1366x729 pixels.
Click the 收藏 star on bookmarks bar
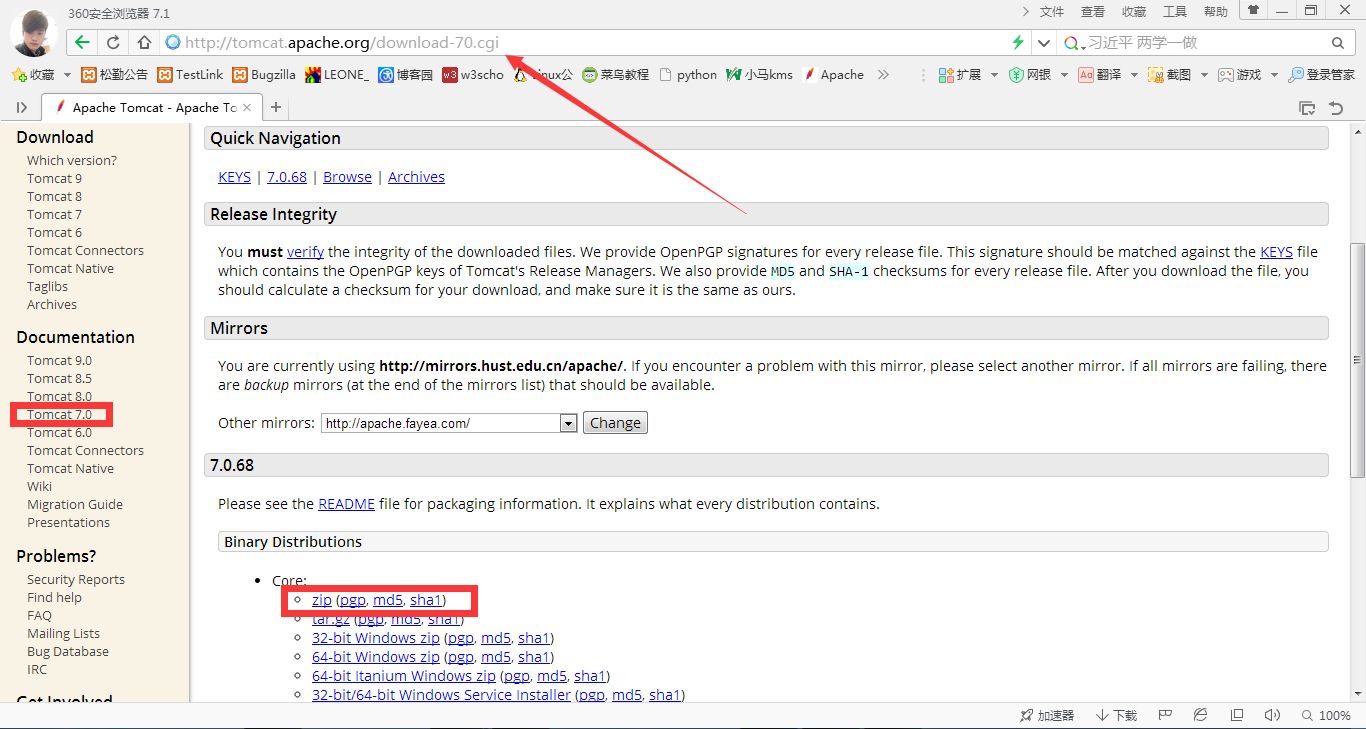[x=33, y=75]
